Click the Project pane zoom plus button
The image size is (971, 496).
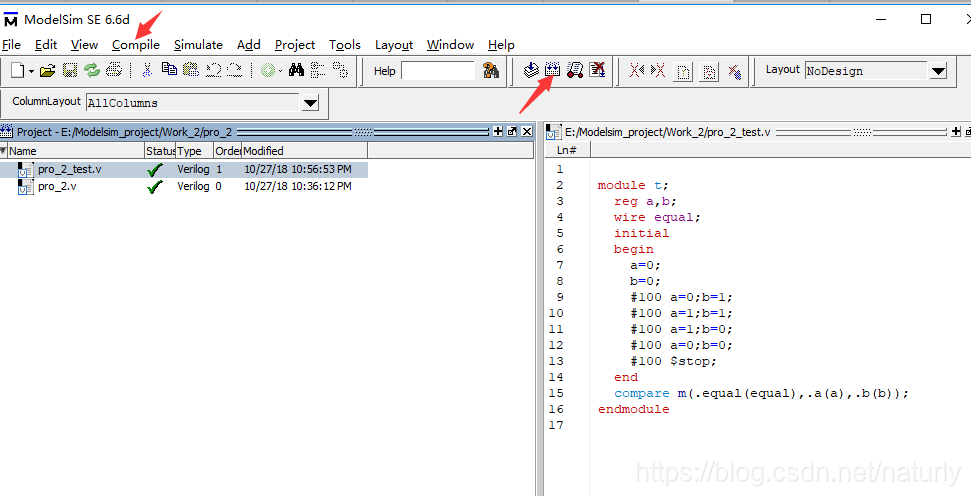tap(498, 131)
